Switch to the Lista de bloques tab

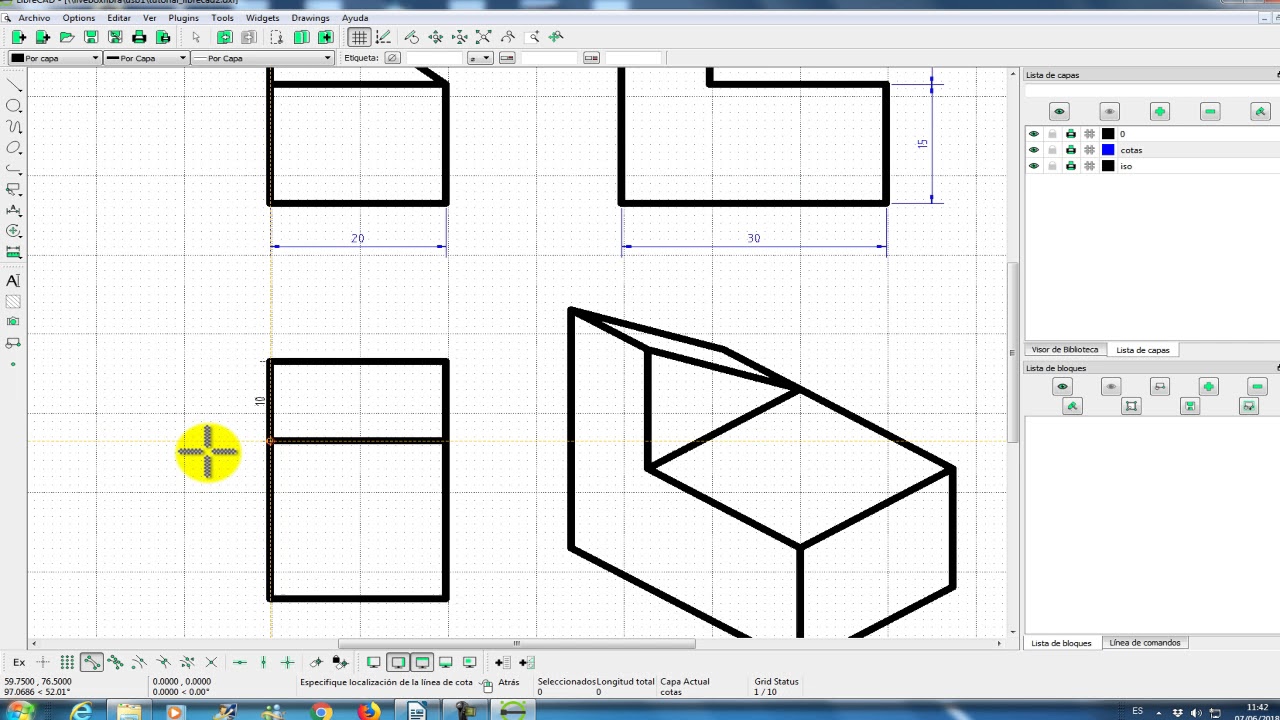pyautogui.click(x=1061, y=643)
